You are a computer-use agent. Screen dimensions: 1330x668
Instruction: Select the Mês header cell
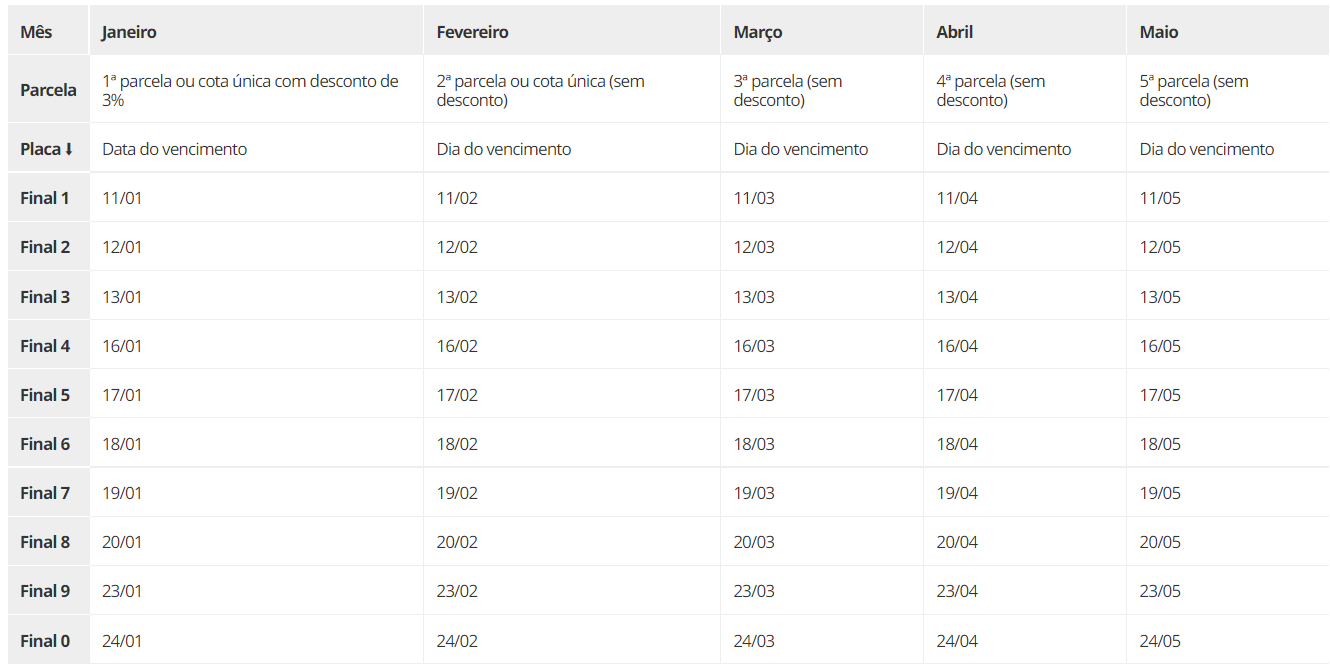(36, 32)
